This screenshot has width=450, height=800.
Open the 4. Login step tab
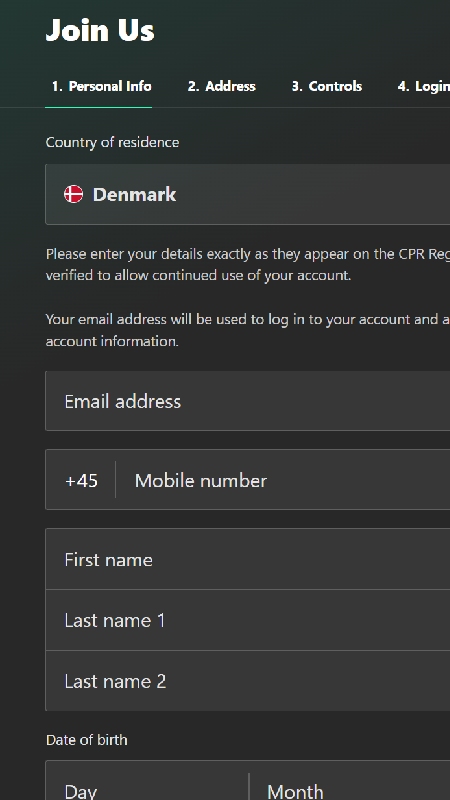[x=423, y=87]
